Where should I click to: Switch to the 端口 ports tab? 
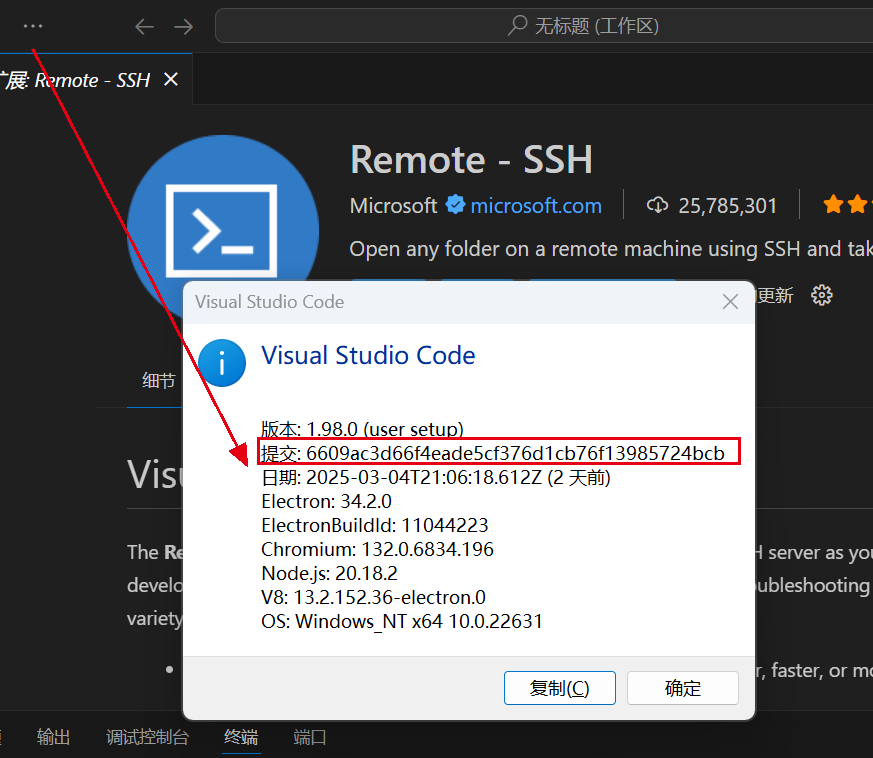click(310, 737)
